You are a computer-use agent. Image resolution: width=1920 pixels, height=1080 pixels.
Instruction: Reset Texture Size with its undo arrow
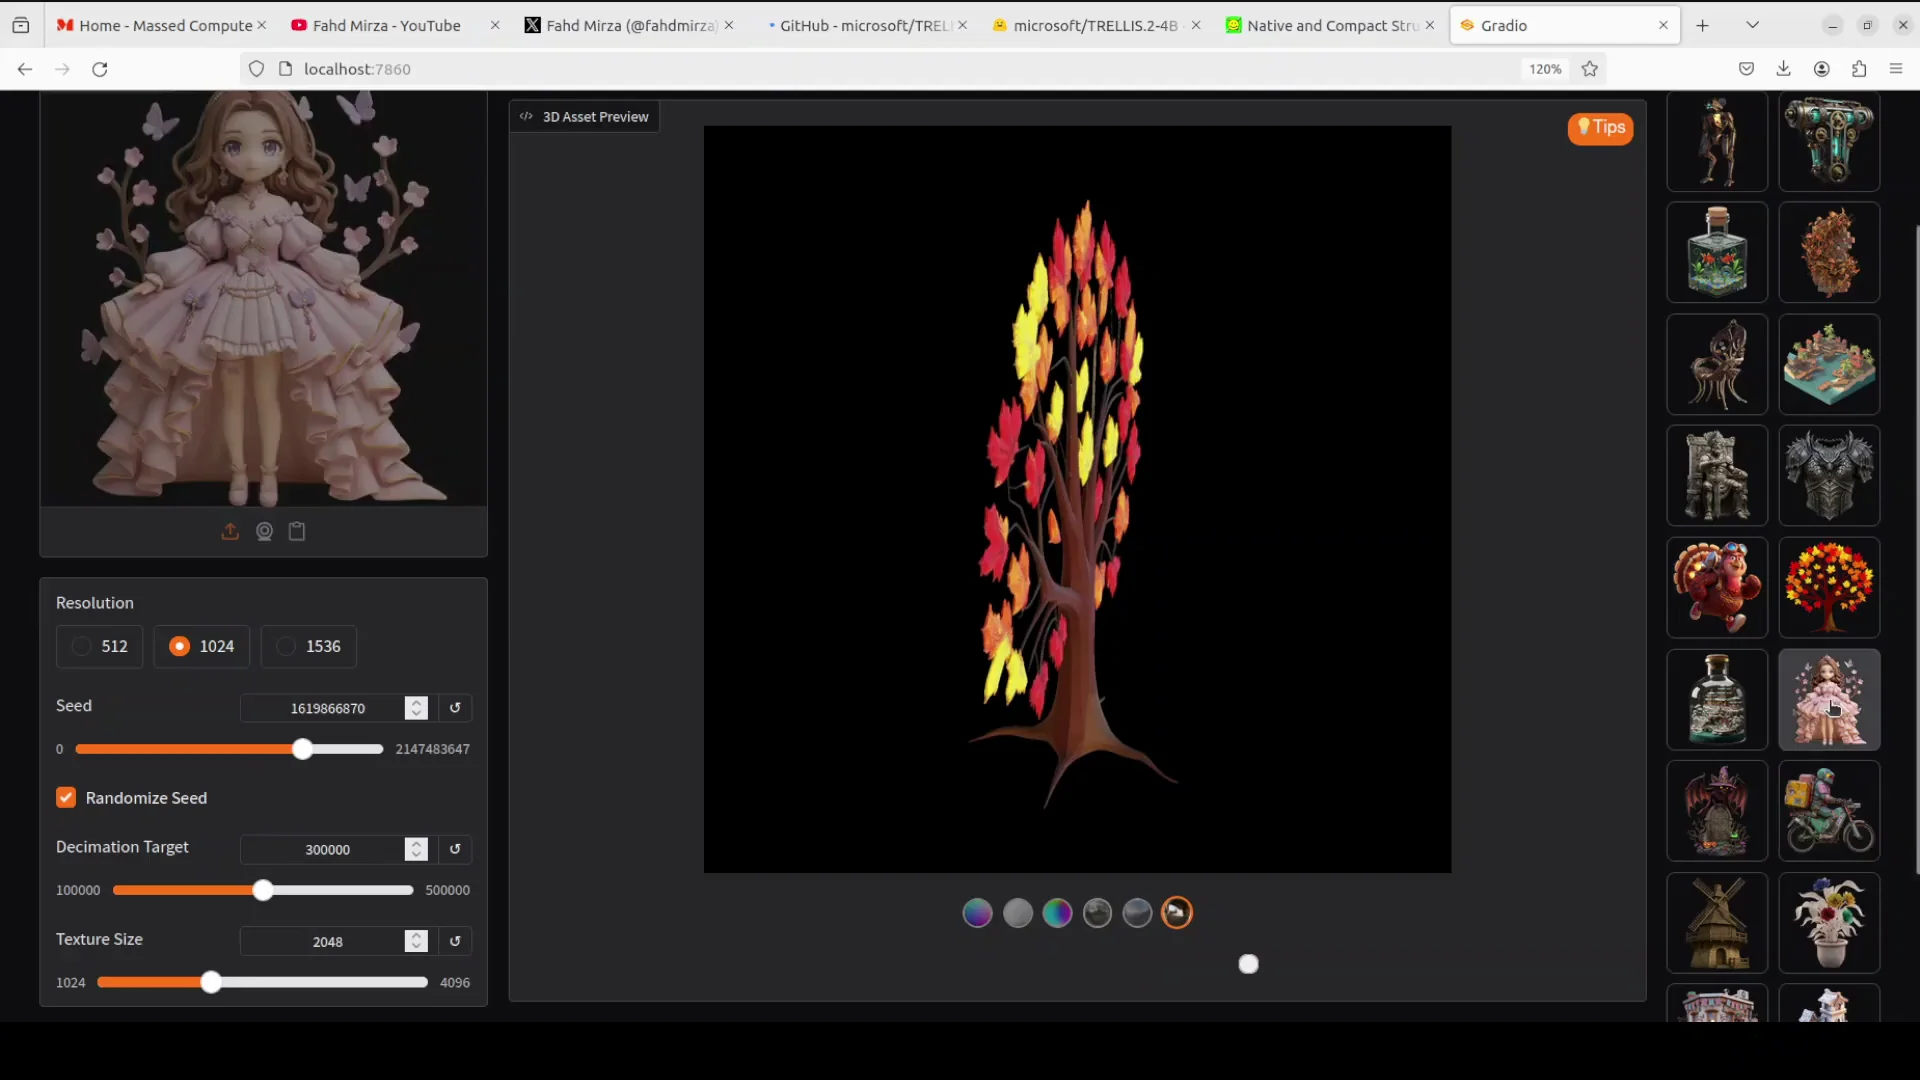[x=455, y=941]
